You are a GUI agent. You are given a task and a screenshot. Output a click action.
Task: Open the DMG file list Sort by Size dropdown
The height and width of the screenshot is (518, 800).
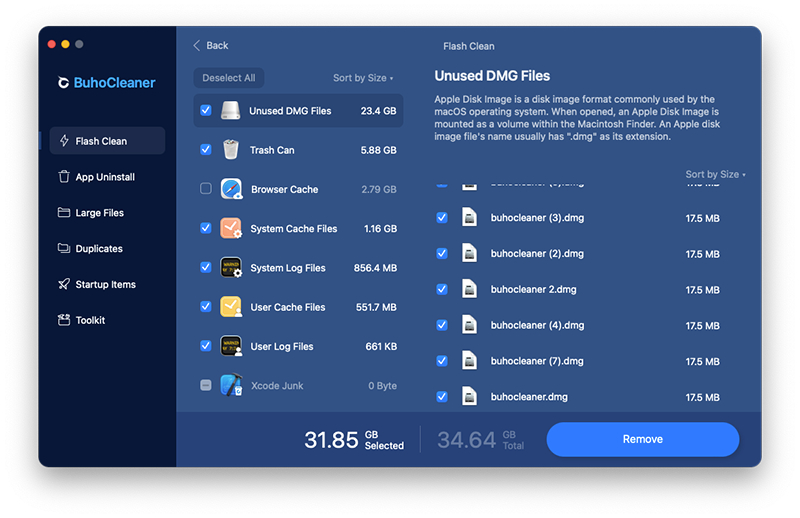715,174
